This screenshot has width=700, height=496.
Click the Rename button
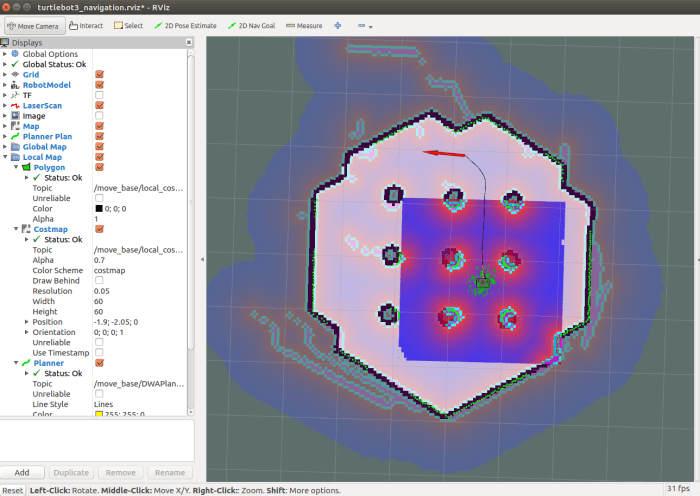[170, 472]
